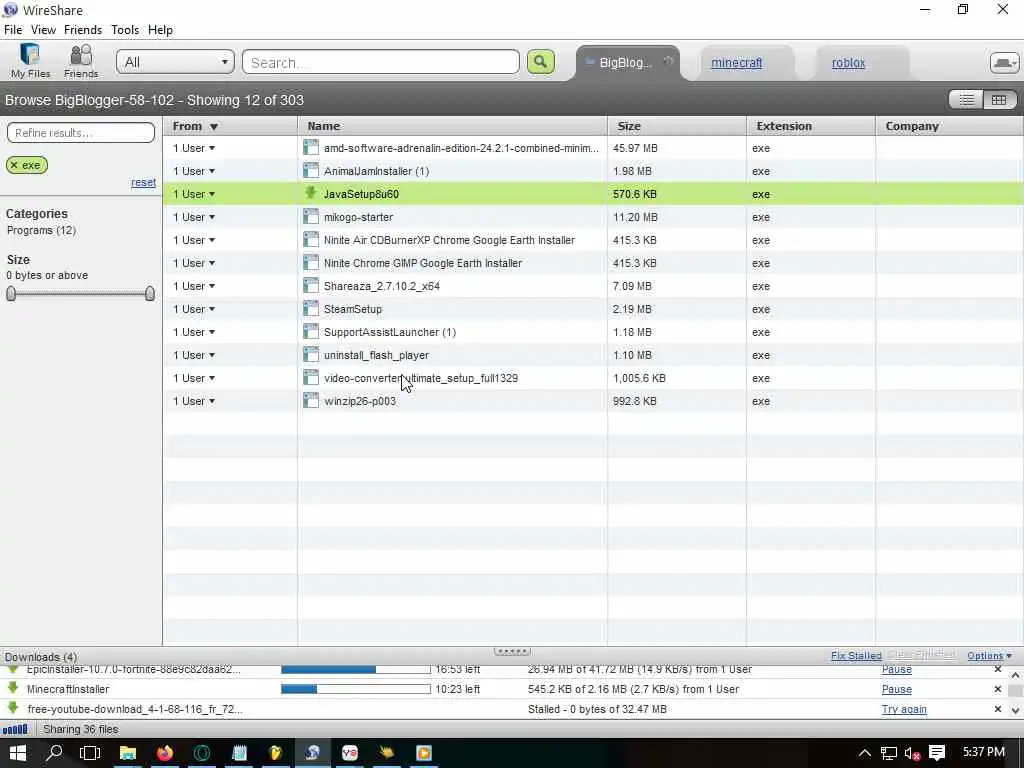Sort by the Name column header
This screenshot has height=768, width=1024.
pos(452,126)
